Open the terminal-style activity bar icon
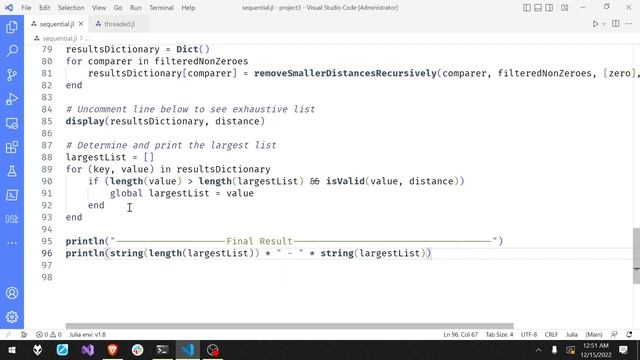640x360 pixels. [x=12, y=195]
